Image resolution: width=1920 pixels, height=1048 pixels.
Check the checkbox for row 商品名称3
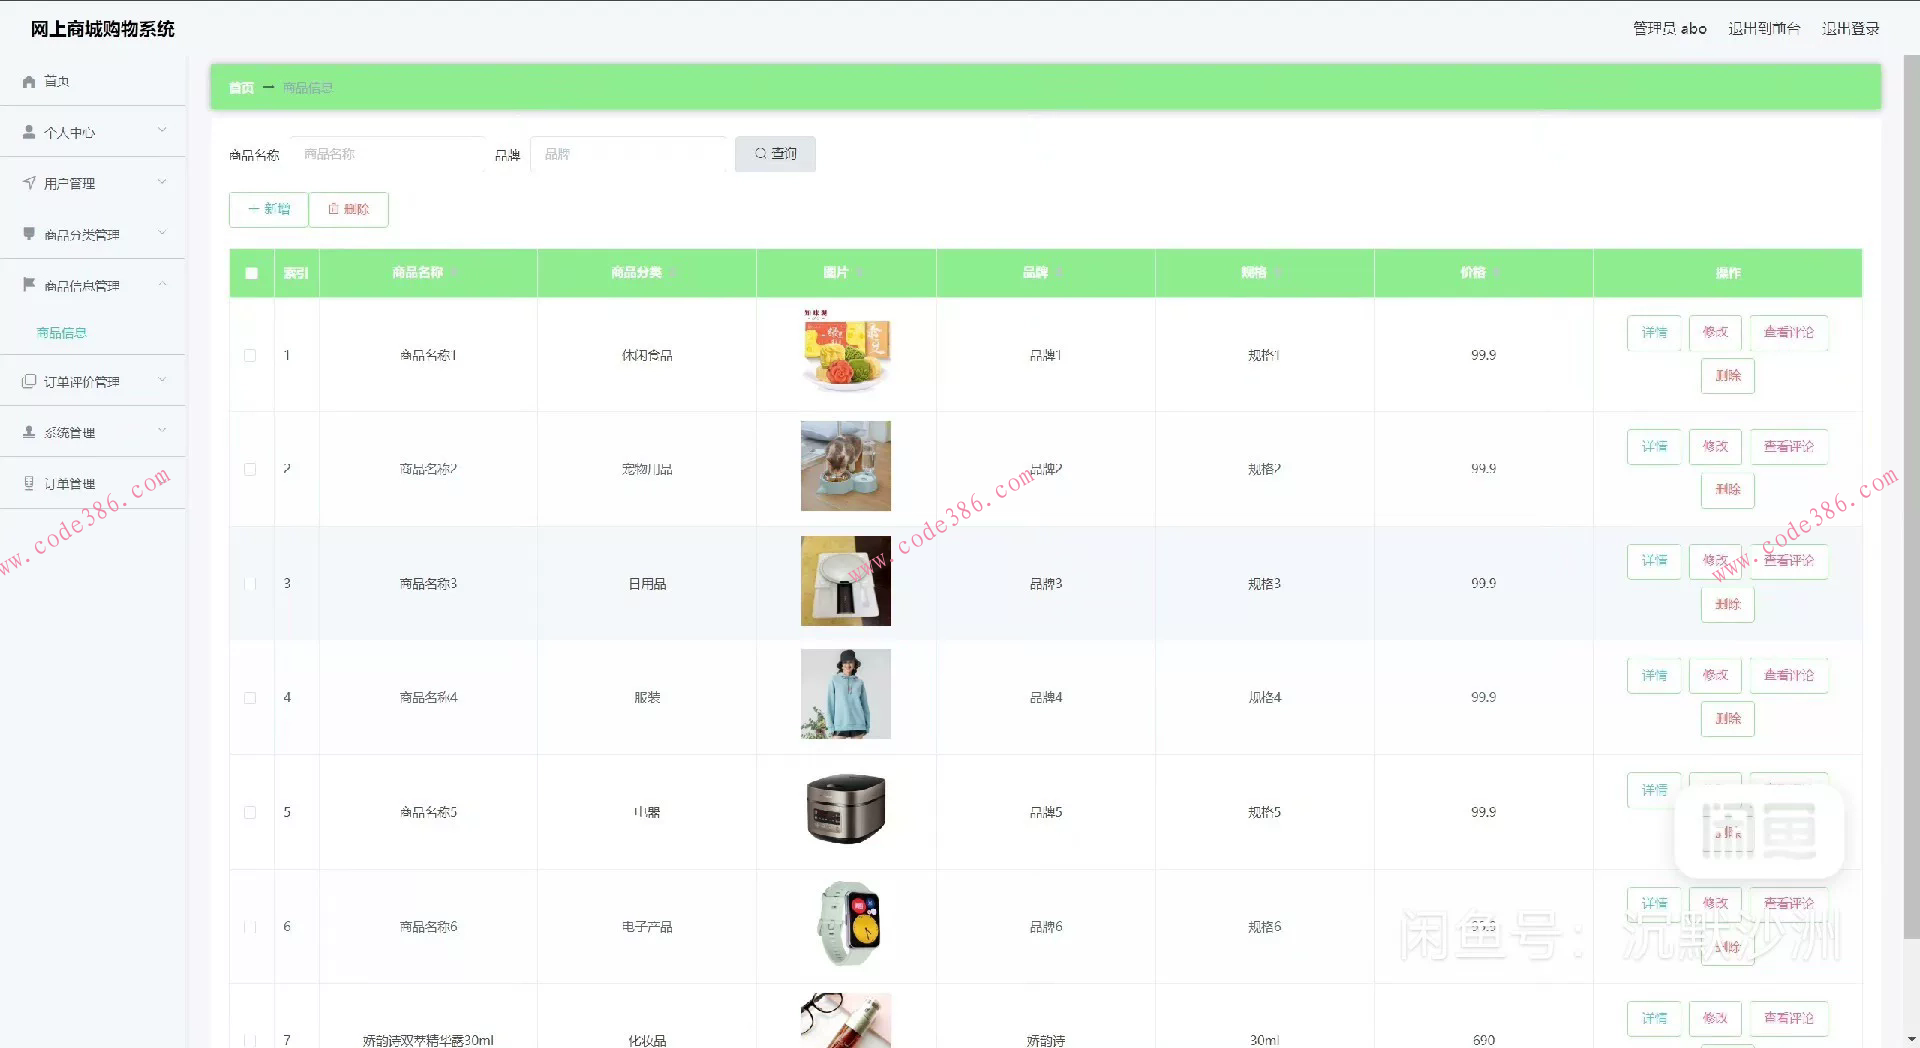(x=250, y=583)
